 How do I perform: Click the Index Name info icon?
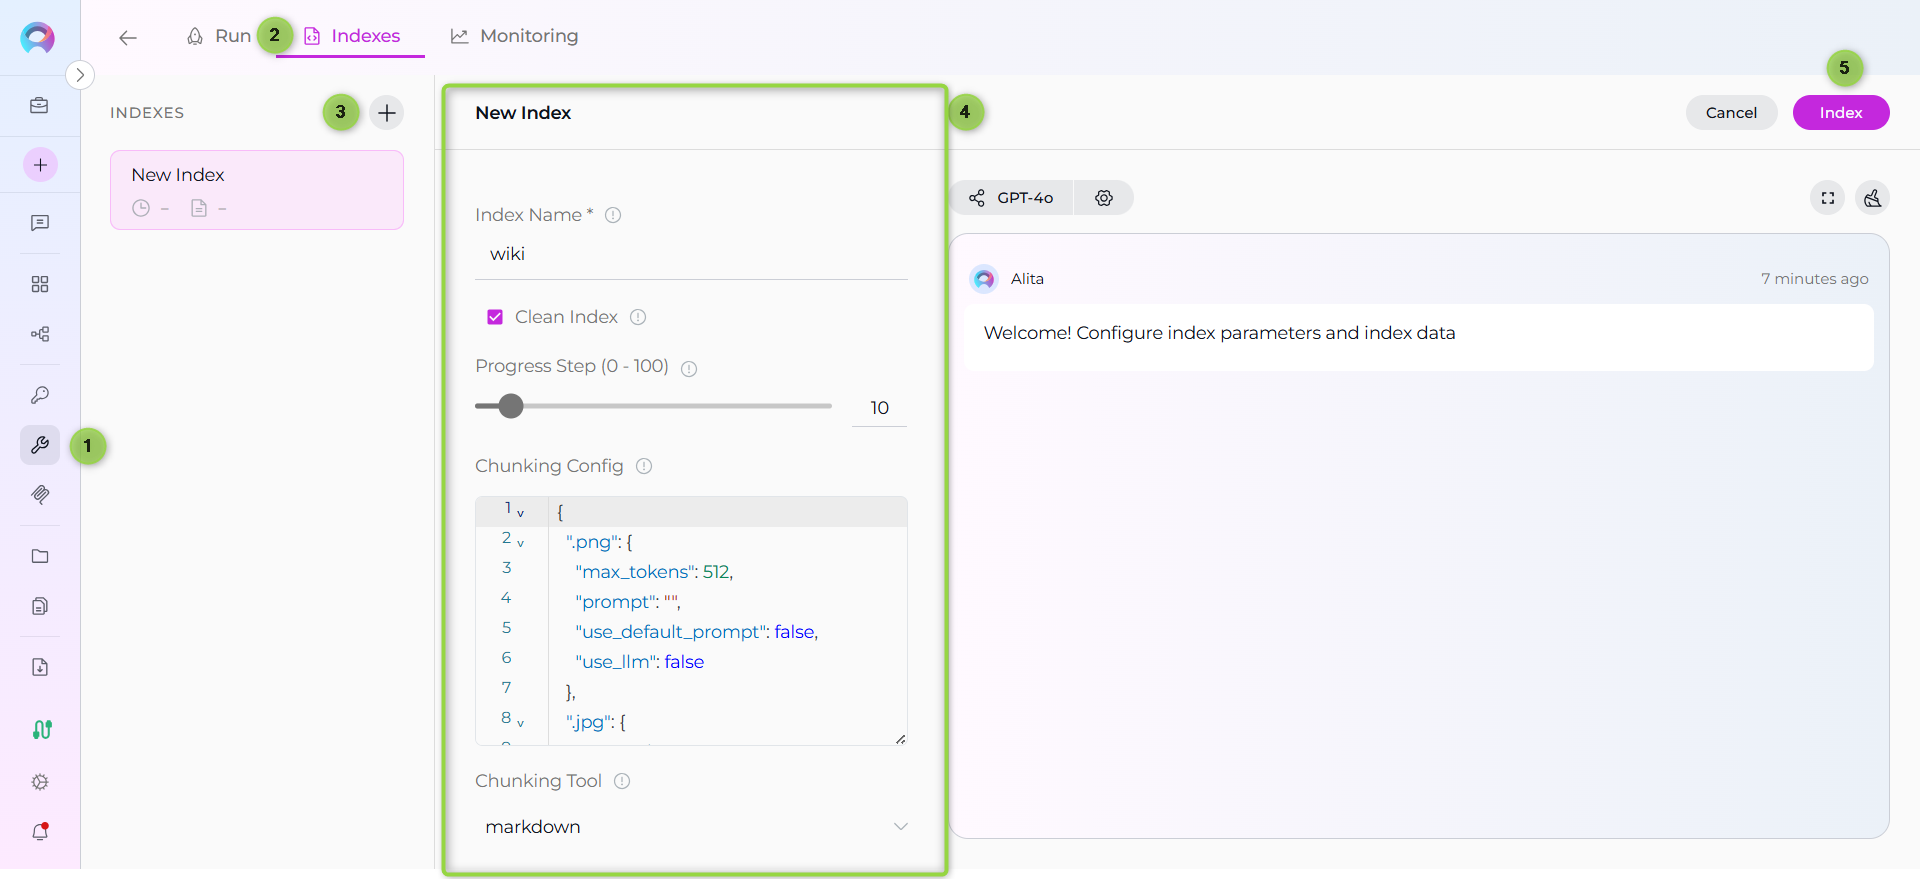[613, 215]
